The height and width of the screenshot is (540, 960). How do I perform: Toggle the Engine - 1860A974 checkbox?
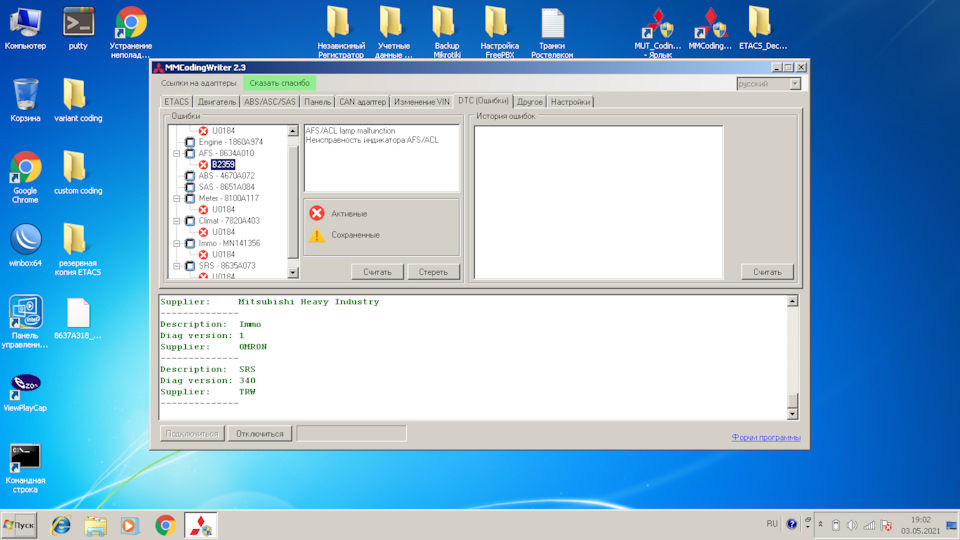[x=190, y=142]
